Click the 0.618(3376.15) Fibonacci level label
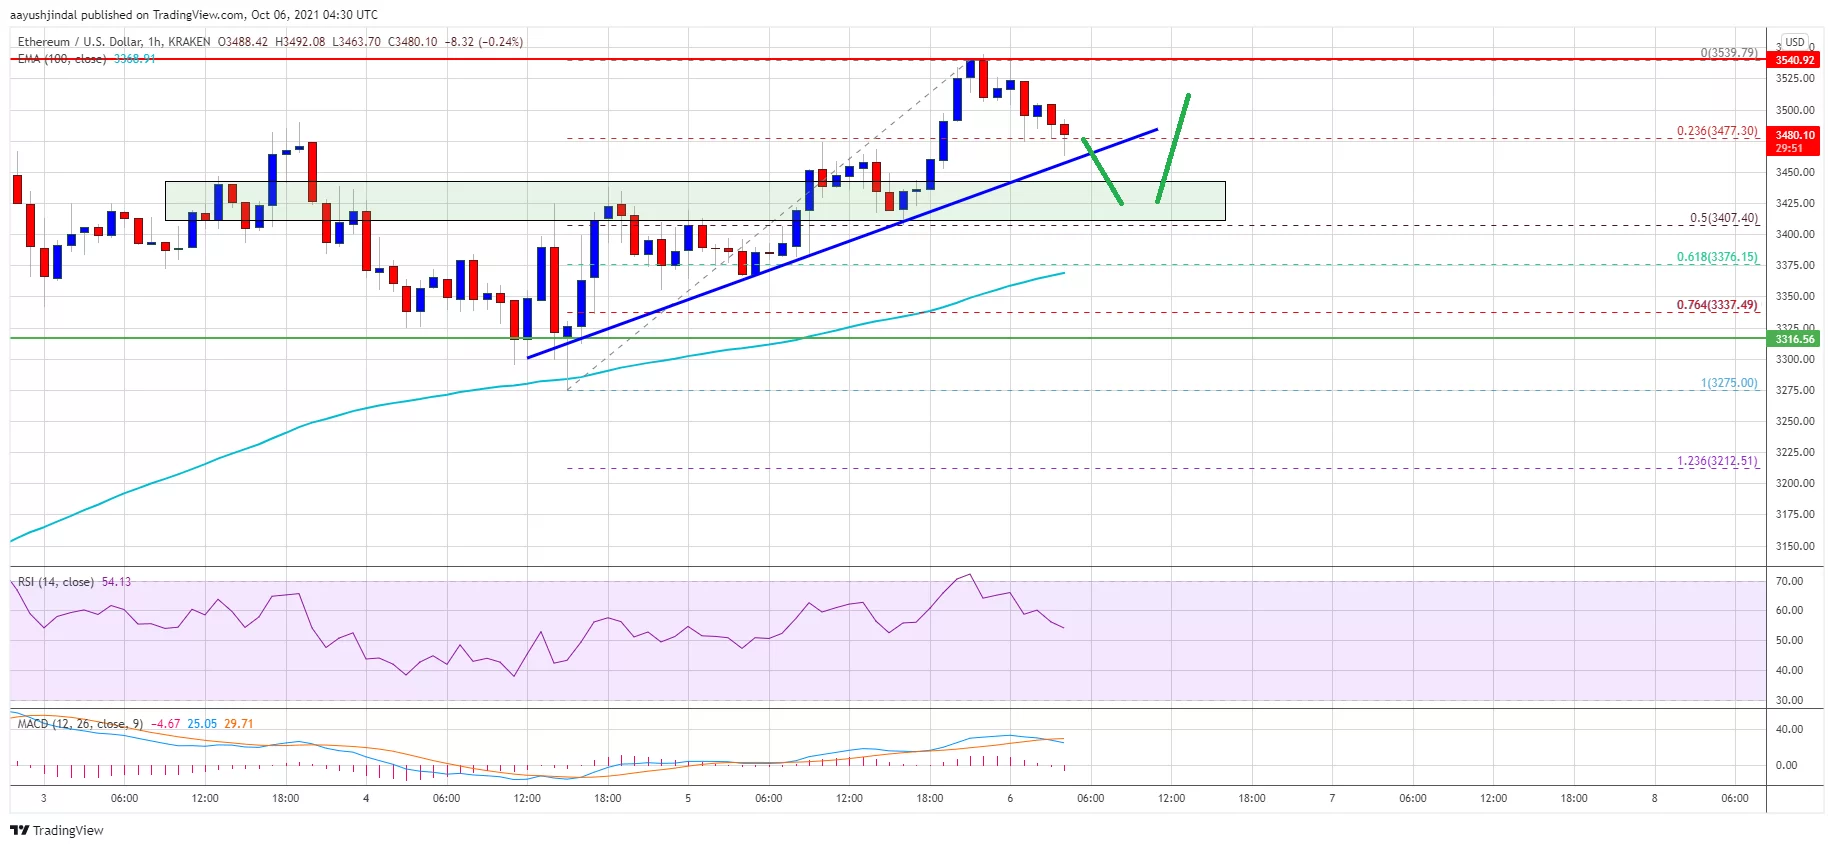 tap(1716, 257)
